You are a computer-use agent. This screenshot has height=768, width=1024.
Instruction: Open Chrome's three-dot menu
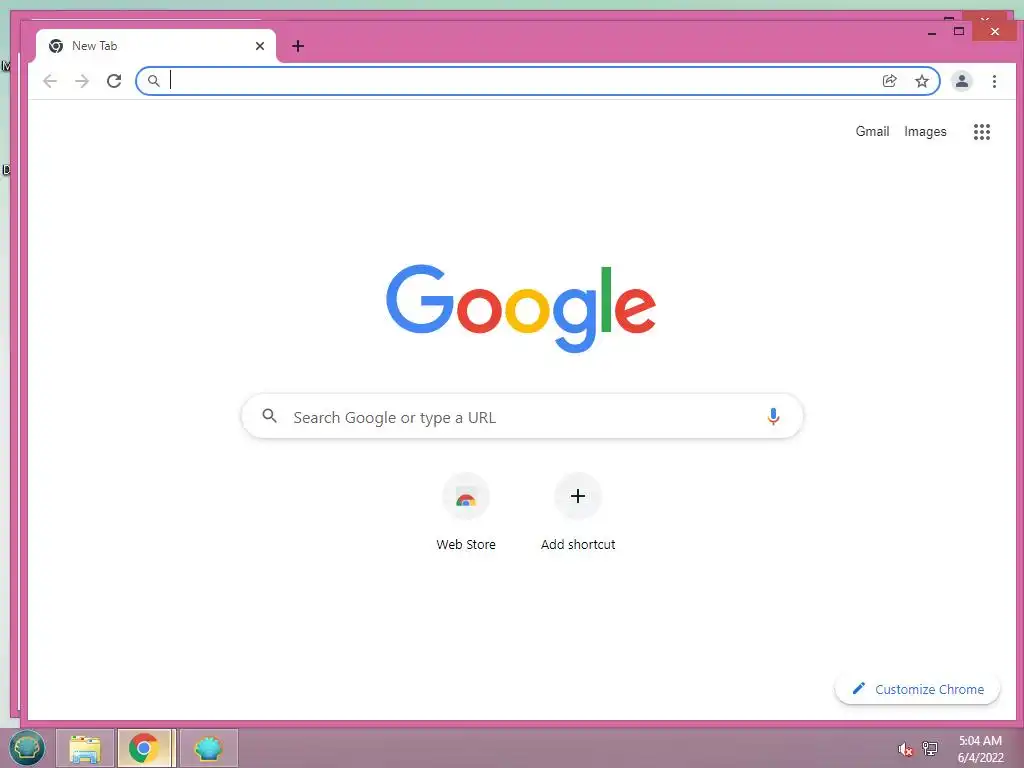click(x=994, y=81)
